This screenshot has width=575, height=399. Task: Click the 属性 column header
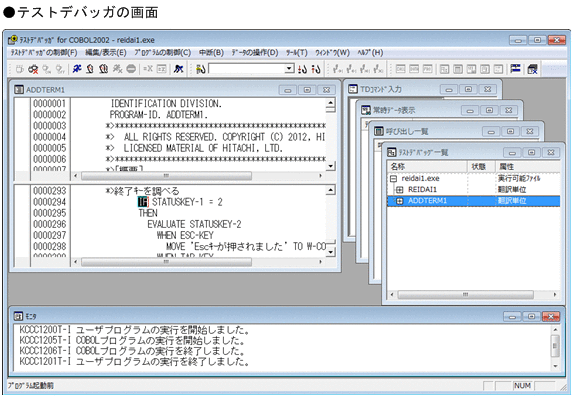point(528,166)
